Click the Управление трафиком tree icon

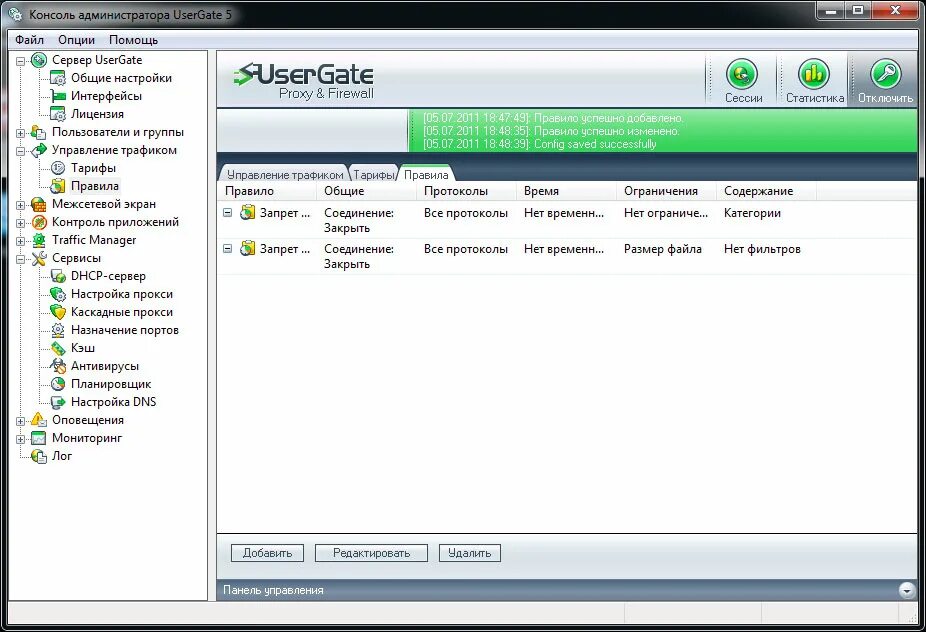click(39, 150)
